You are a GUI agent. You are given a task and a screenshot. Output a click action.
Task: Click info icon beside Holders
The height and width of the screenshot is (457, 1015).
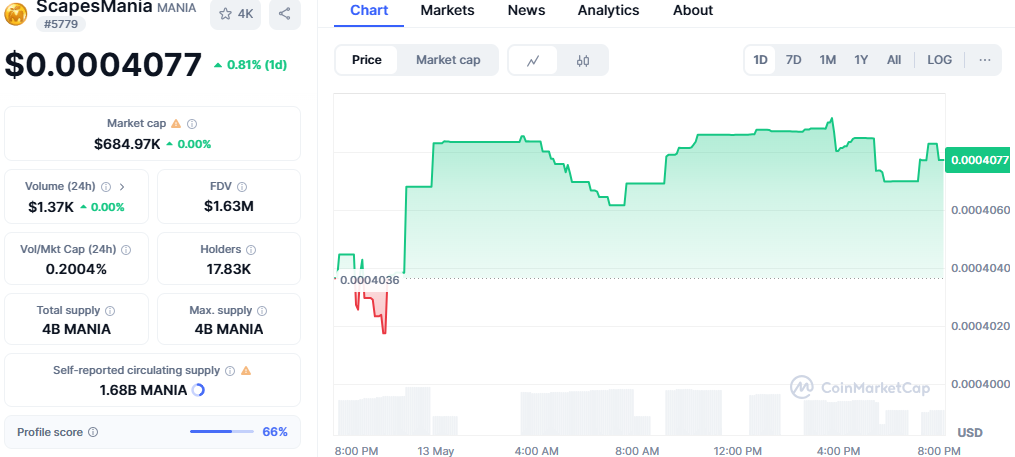(x=251, y=250)
